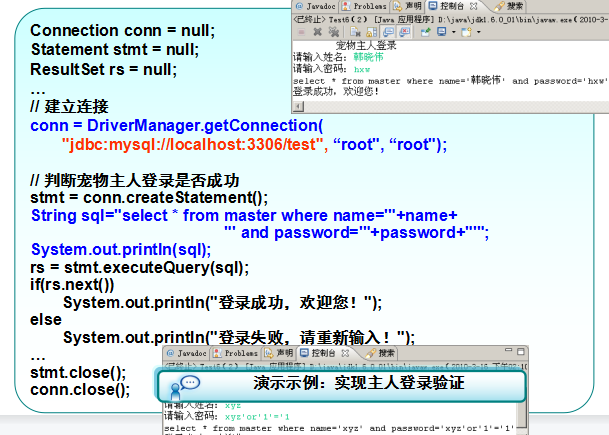Click the Remove All Terminated Launches (double X) icon
The image size is (609, 435).
point(333,32)
